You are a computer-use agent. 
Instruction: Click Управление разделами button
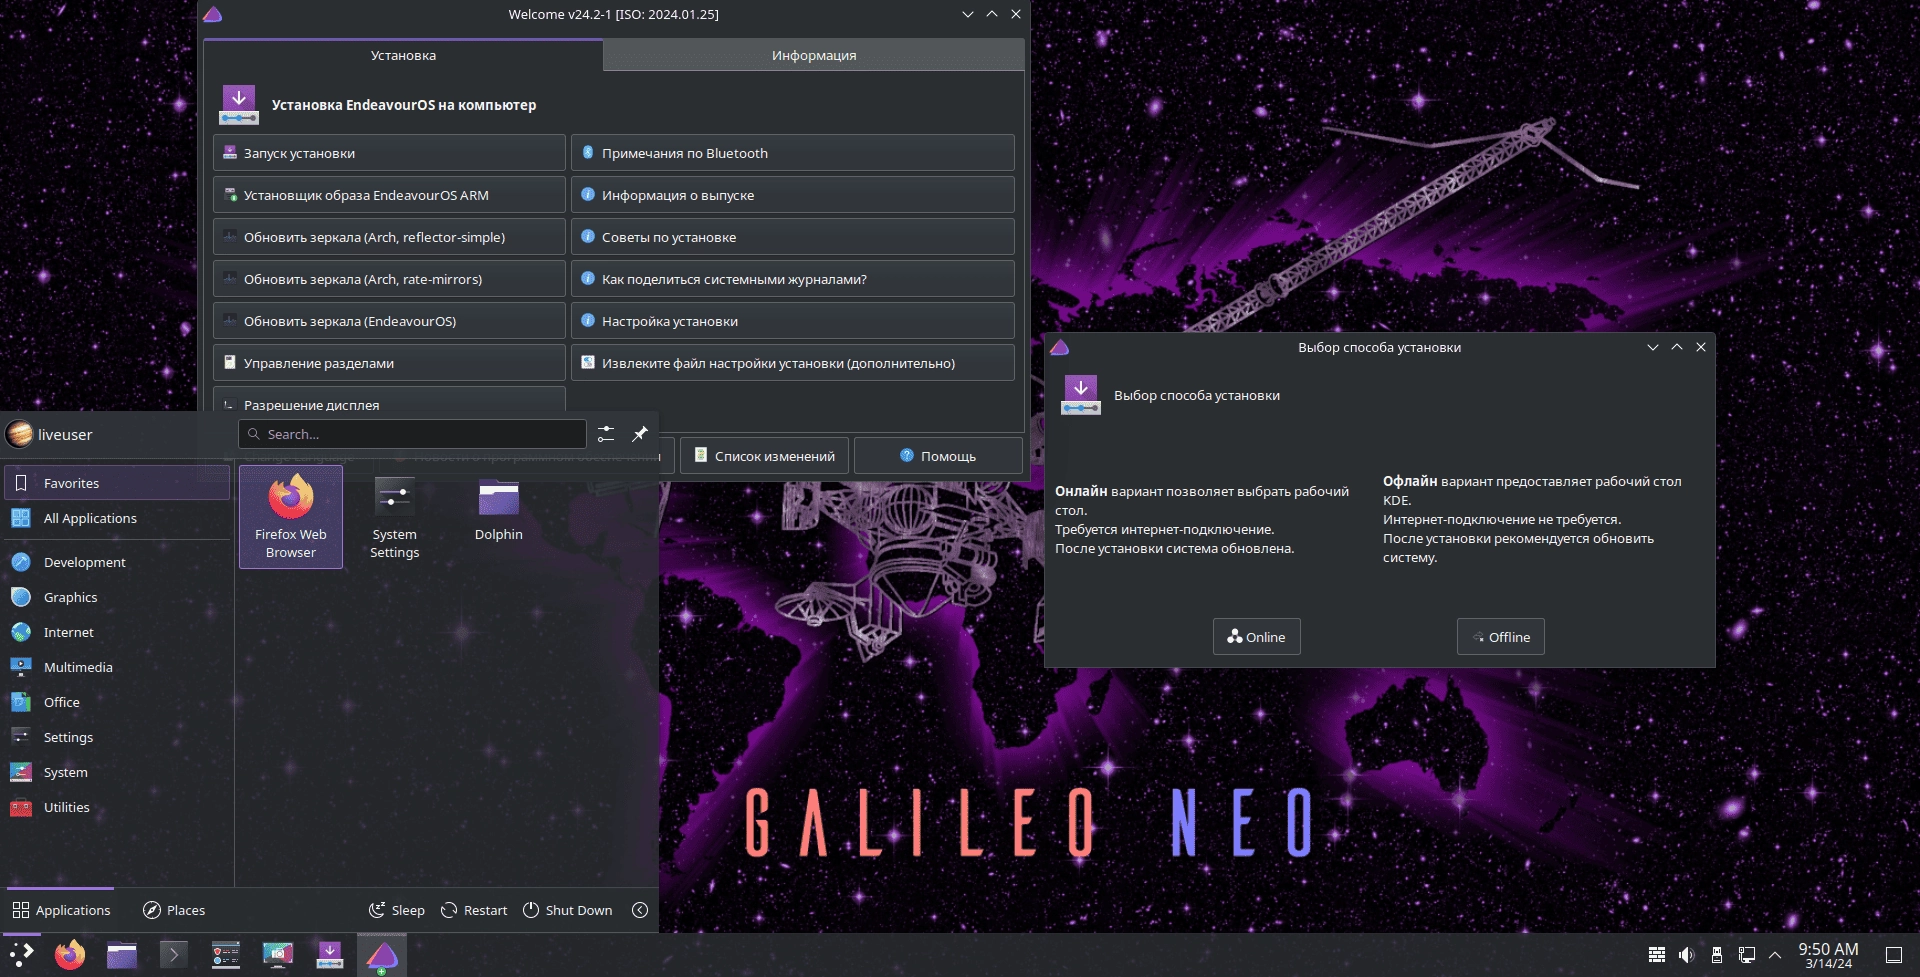click(389, 363)
